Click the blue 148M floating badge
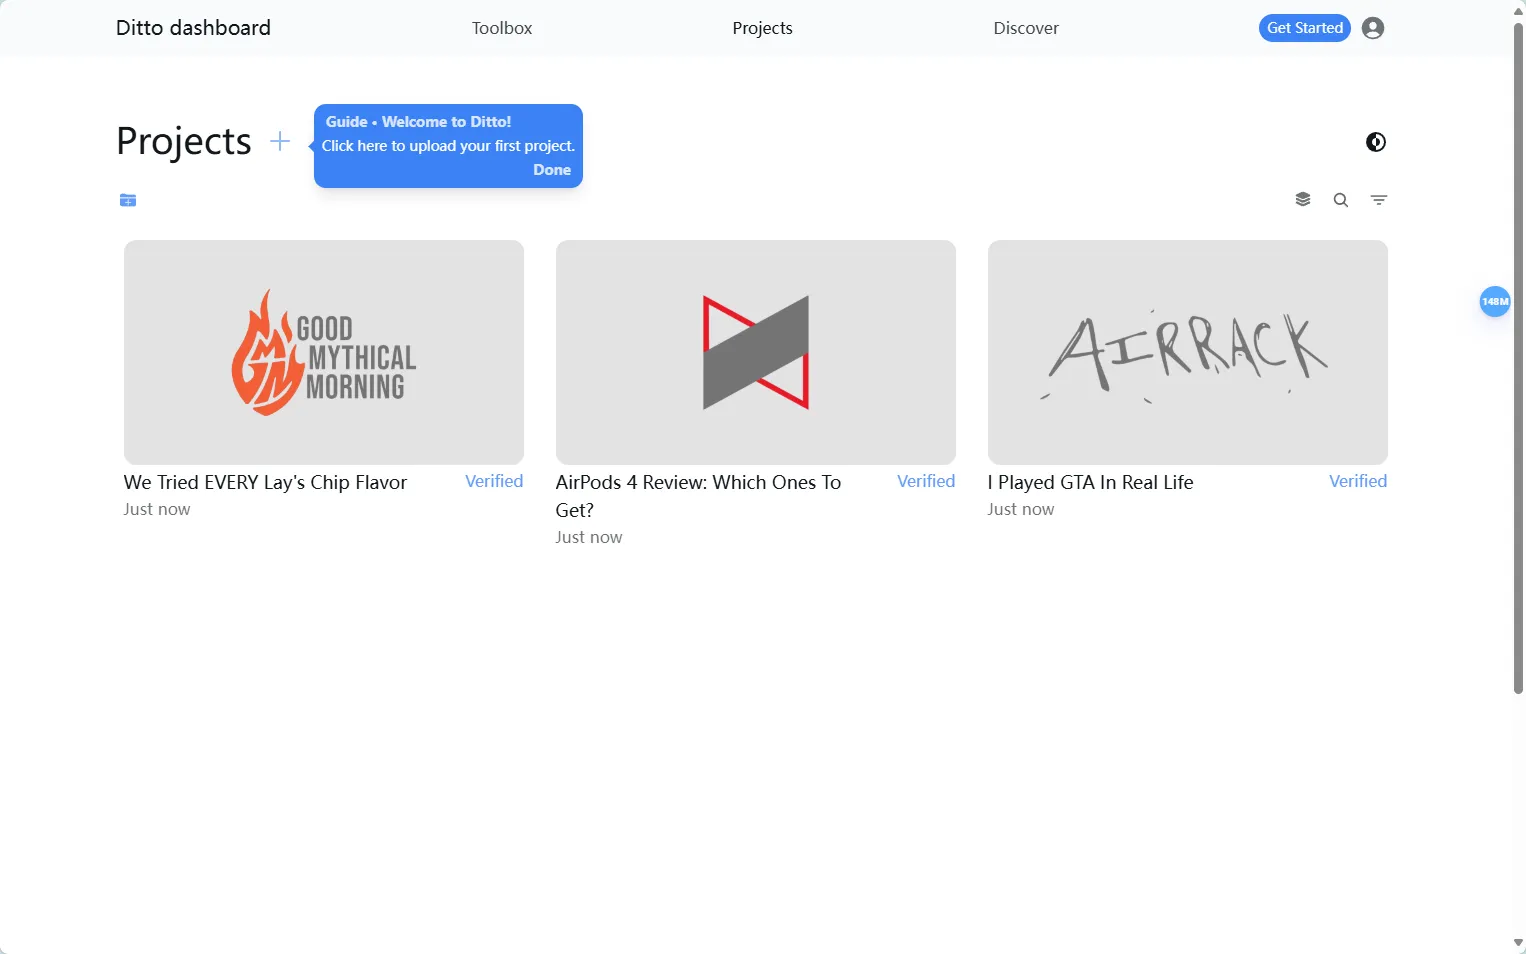The image size is (1526, 954). point(1495,301)
